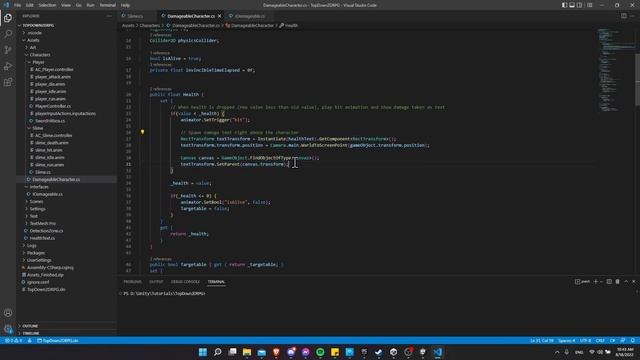Screen dimensions: 640x360
Task: Create a new terminal with plus icon
Action: (596, 282)
